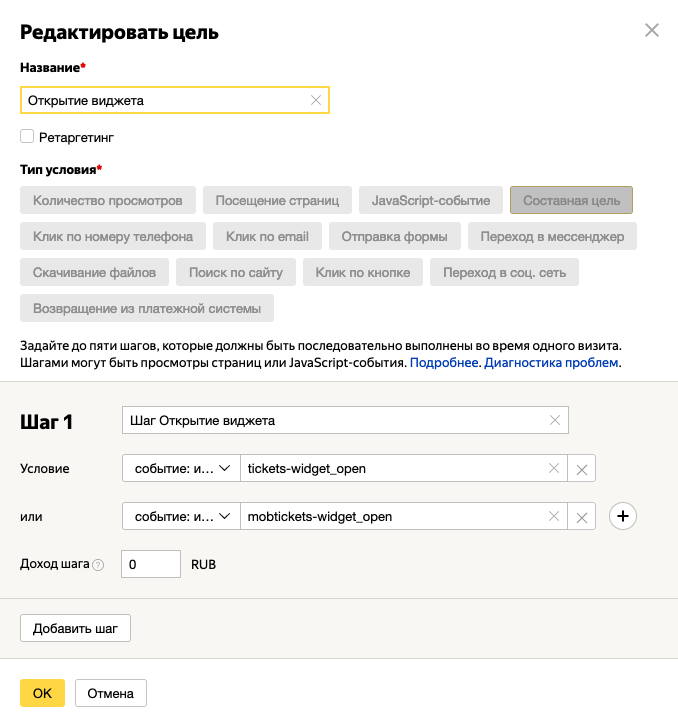Choose Посещение страниц condition type

[x=277, y=200]
